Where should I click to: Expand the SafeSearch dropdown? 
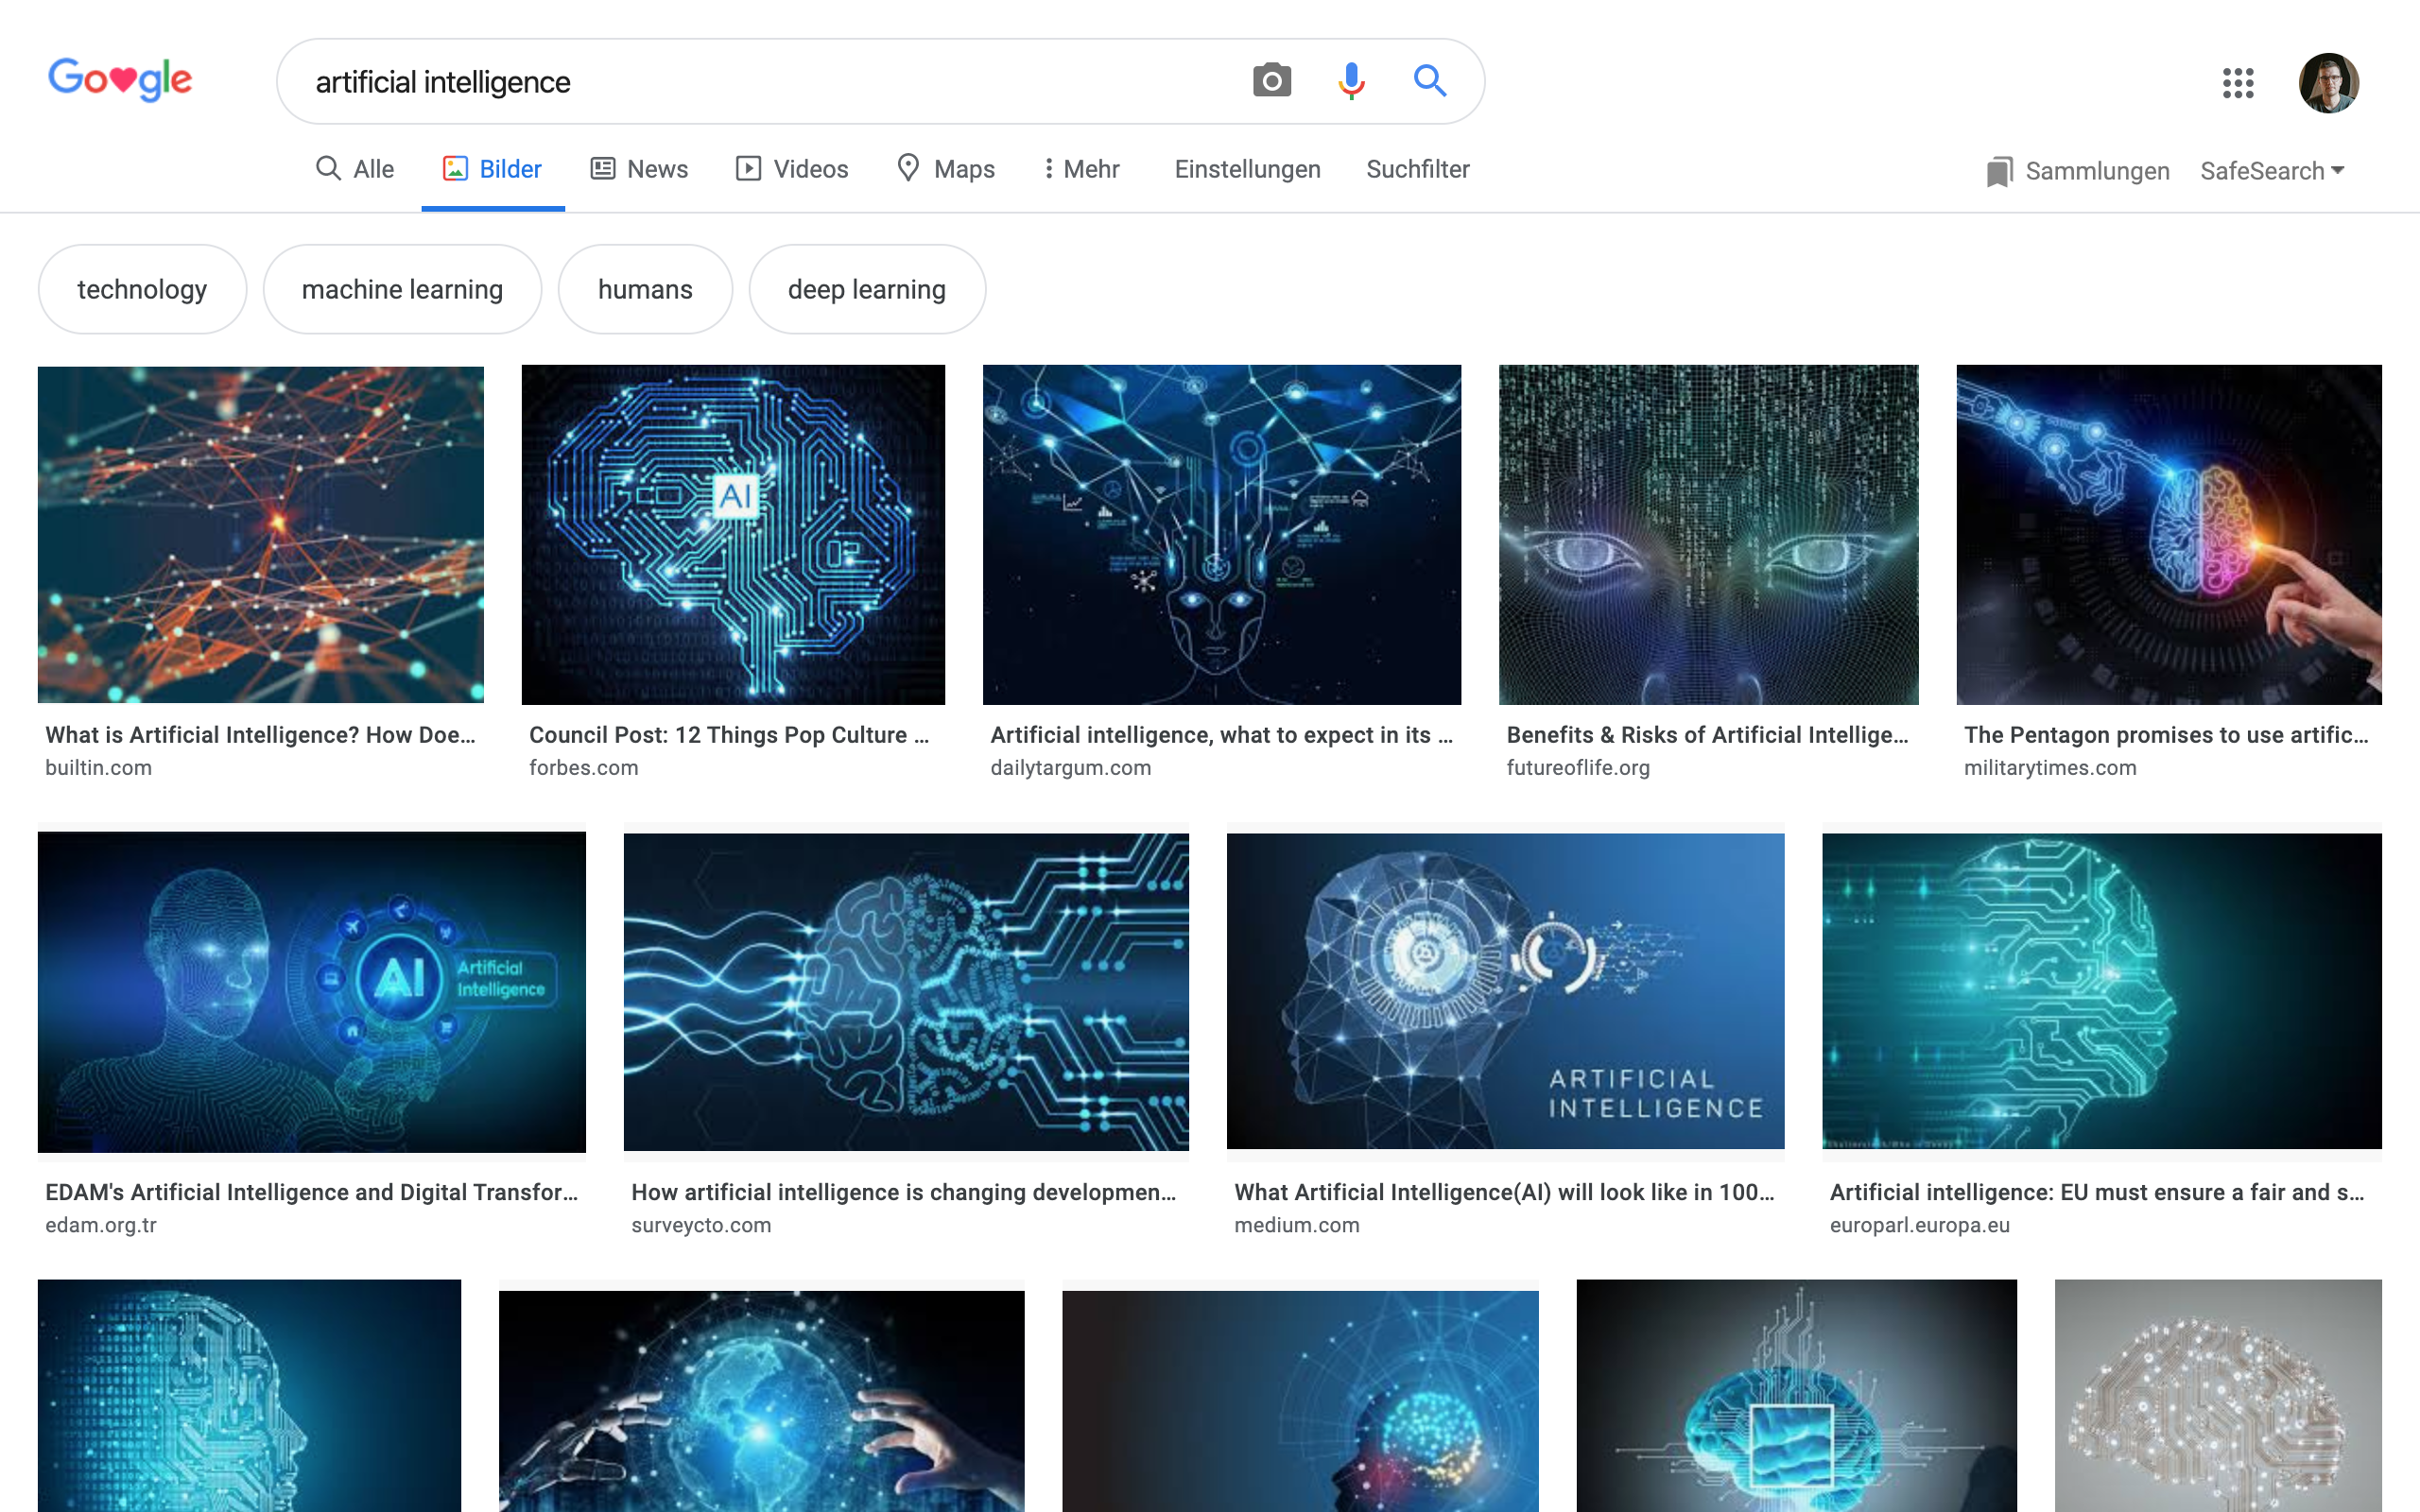[2272, 171]
